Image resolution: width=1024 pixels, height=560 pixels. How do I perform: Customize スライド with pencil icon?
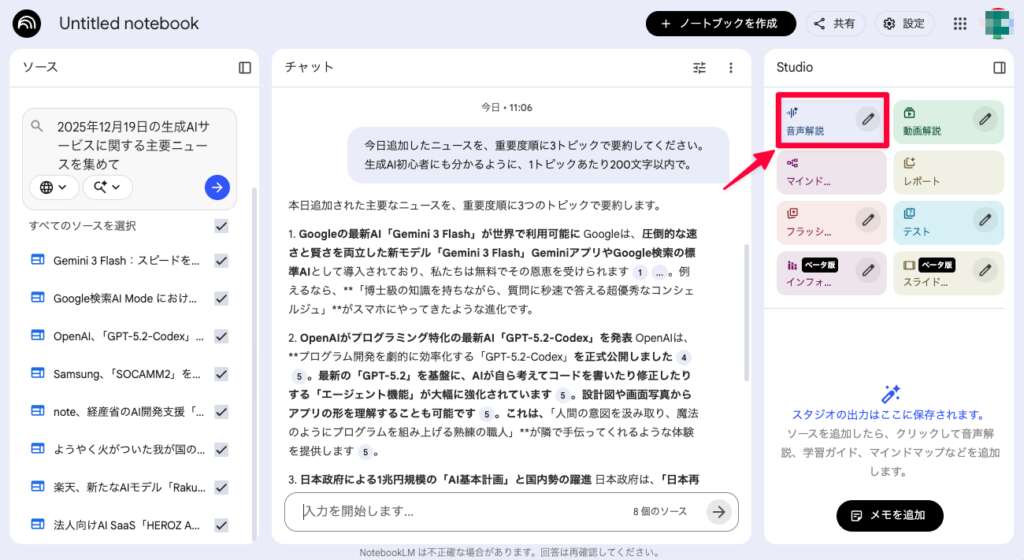(x=985, y=270)
